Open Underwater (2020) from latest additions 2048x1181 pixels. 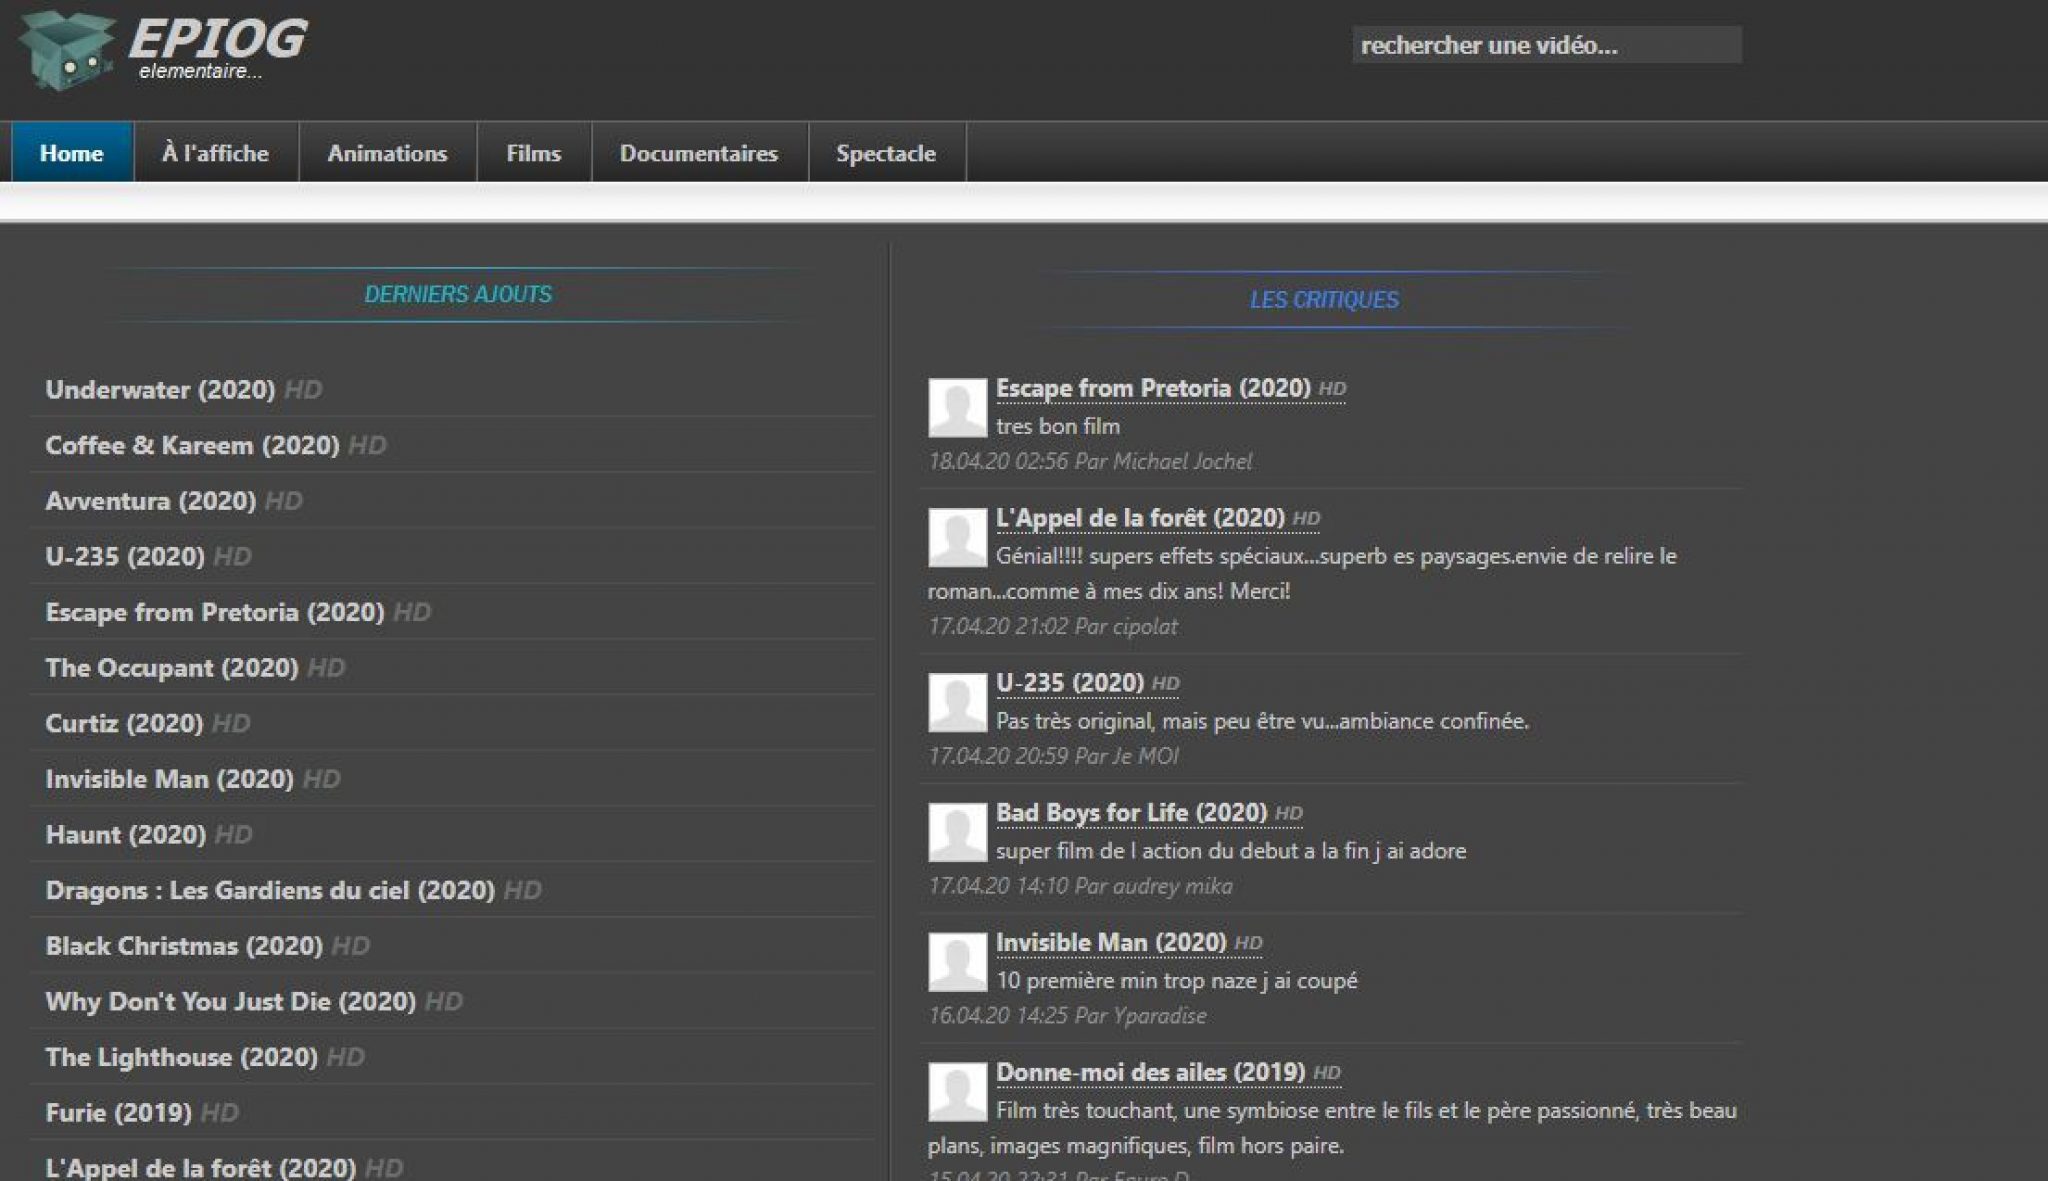click(x=160, y=390)
